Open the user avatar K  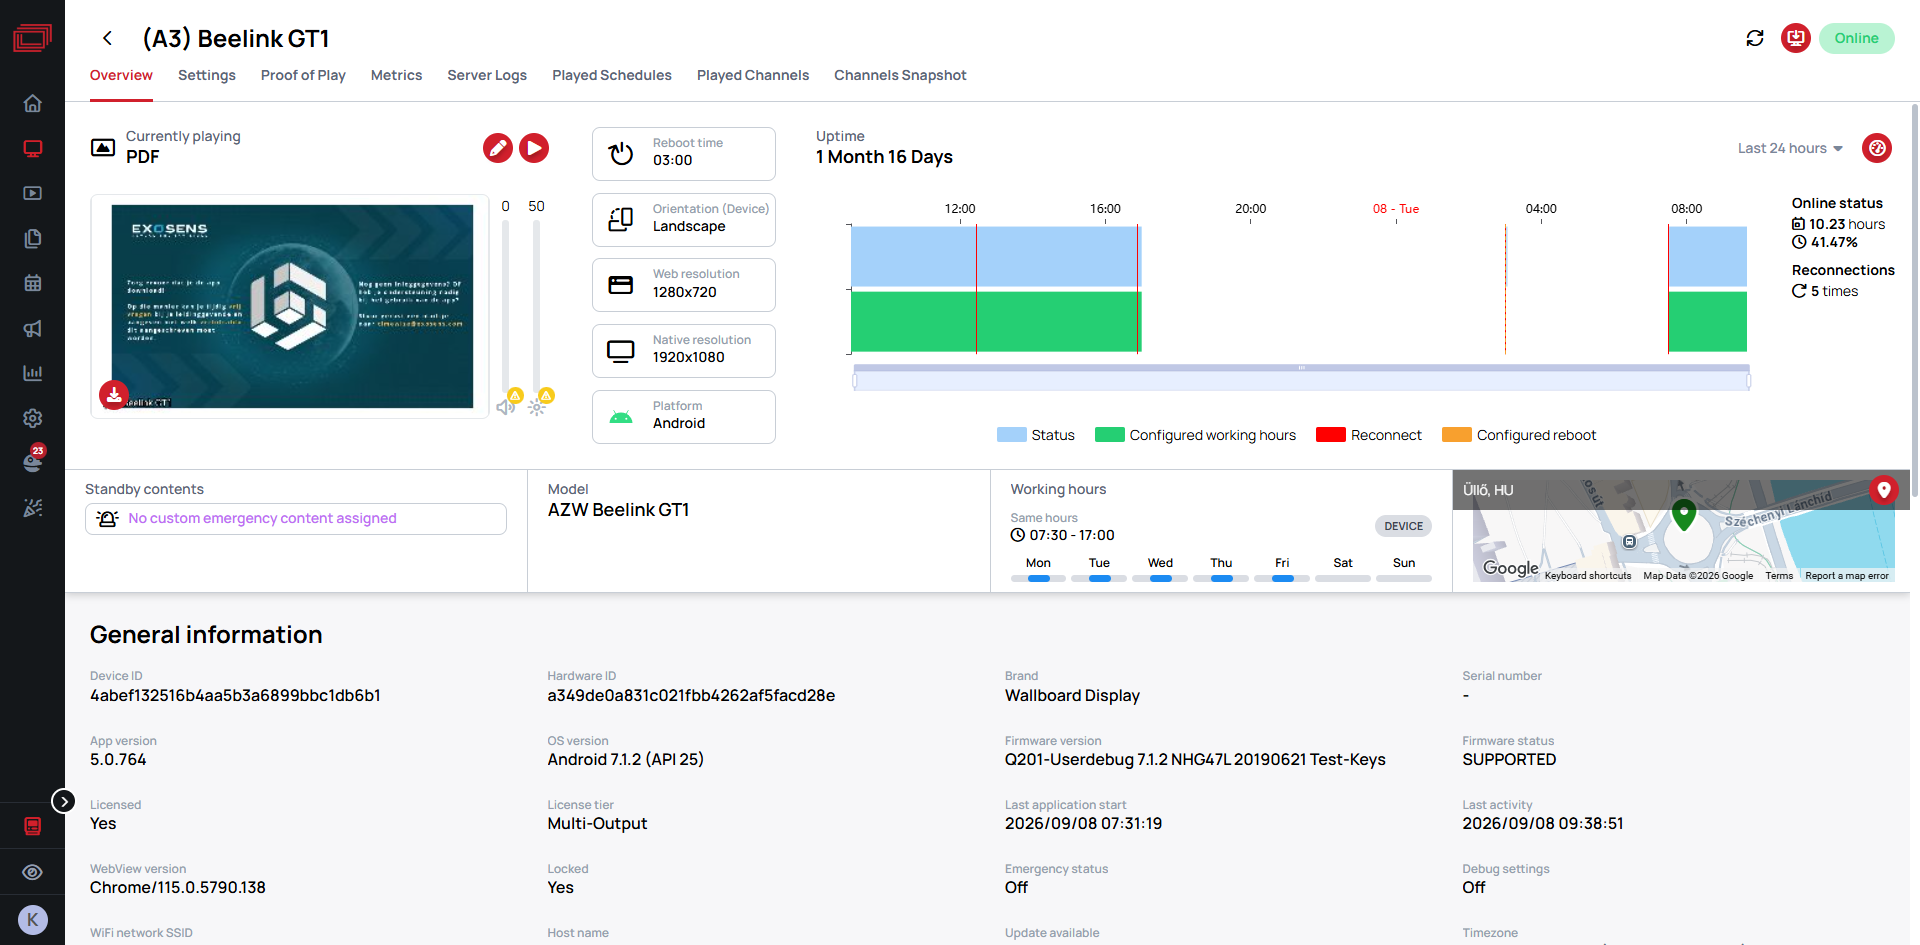33,920
